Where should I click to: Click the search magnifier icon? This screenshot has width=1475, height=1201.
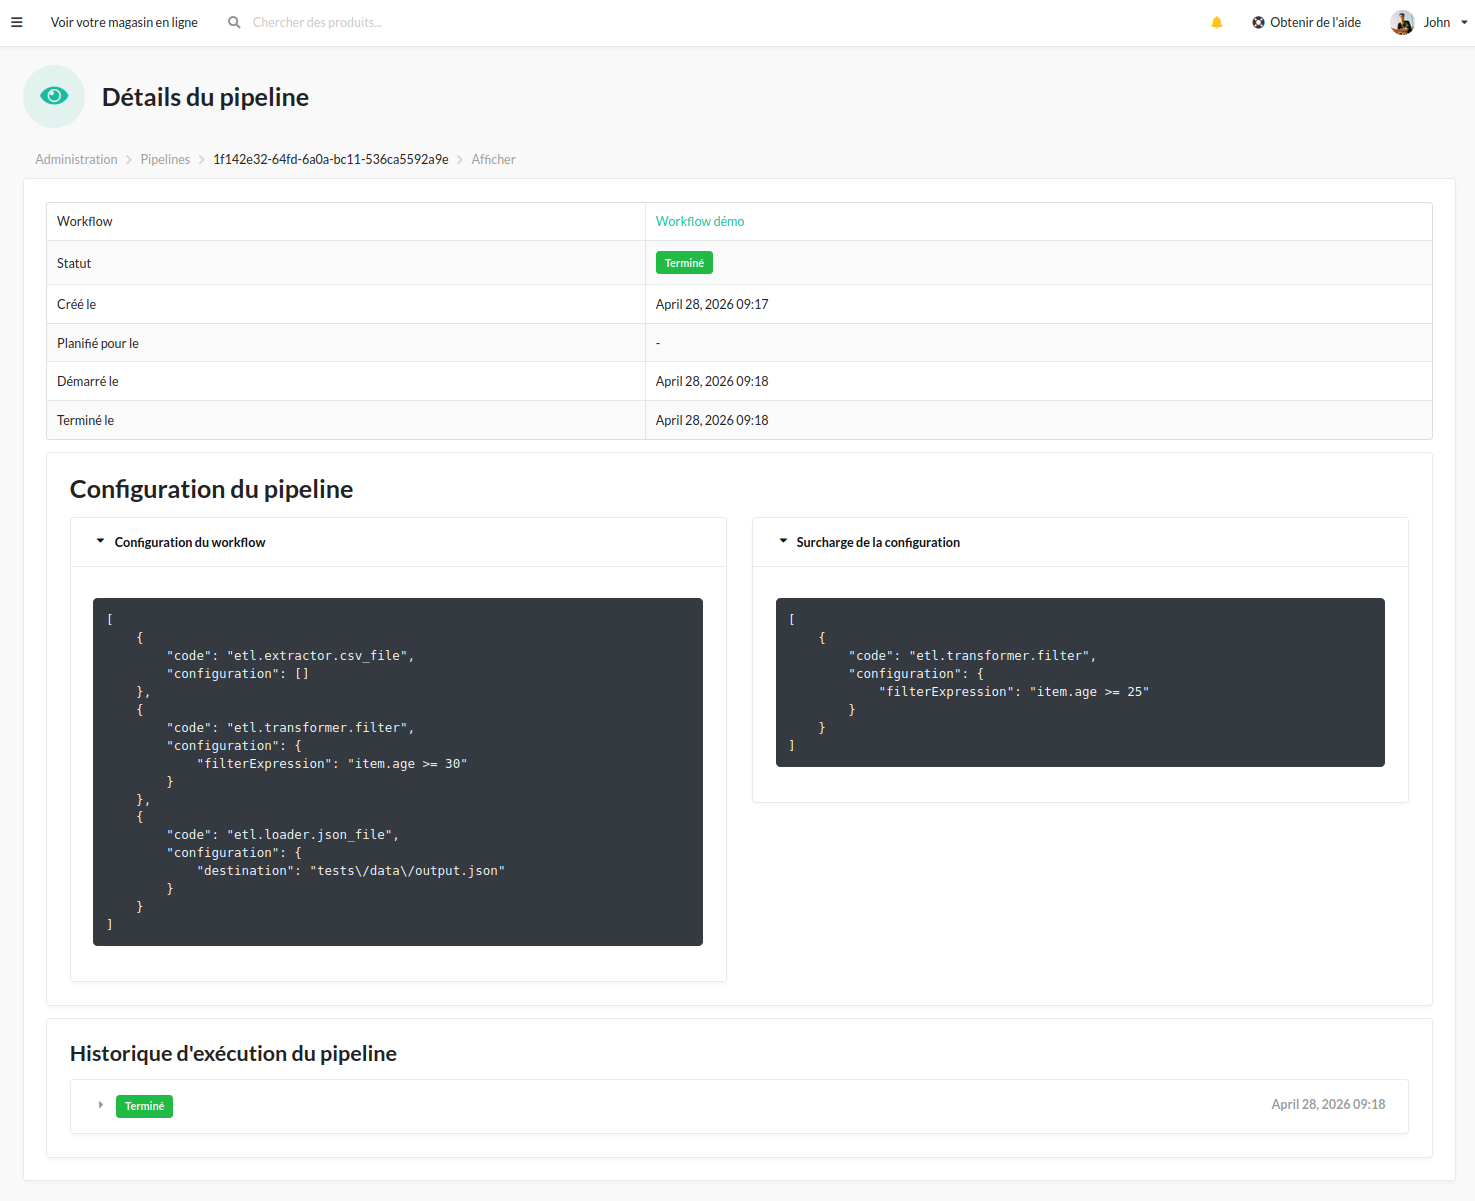pyautogui.click(x=234, y=22)
